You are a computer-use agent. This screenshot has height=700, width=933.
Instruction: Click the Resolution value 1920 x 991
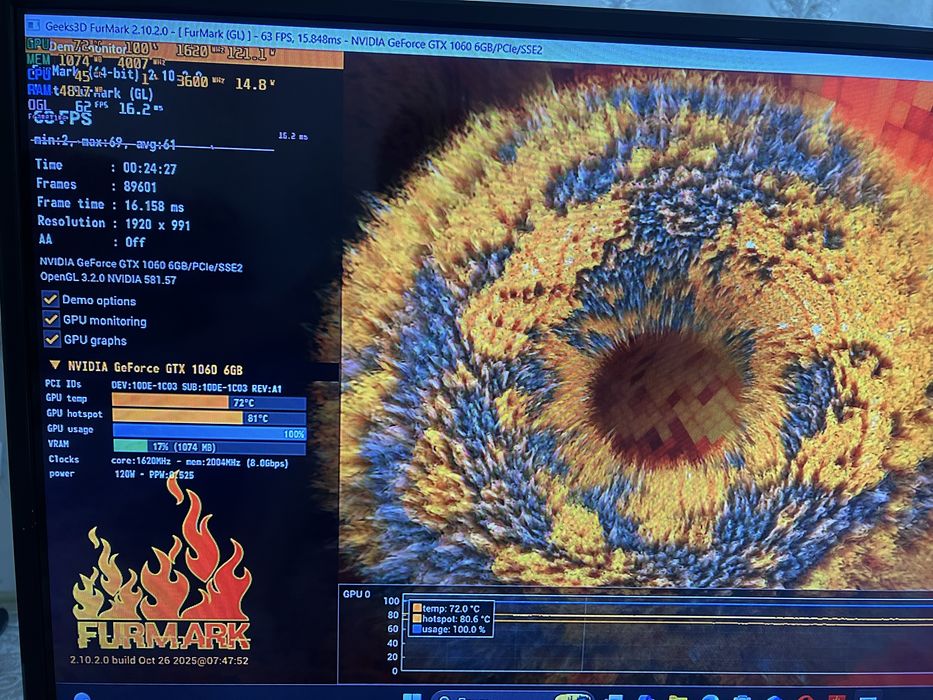[x=158, y=224]
